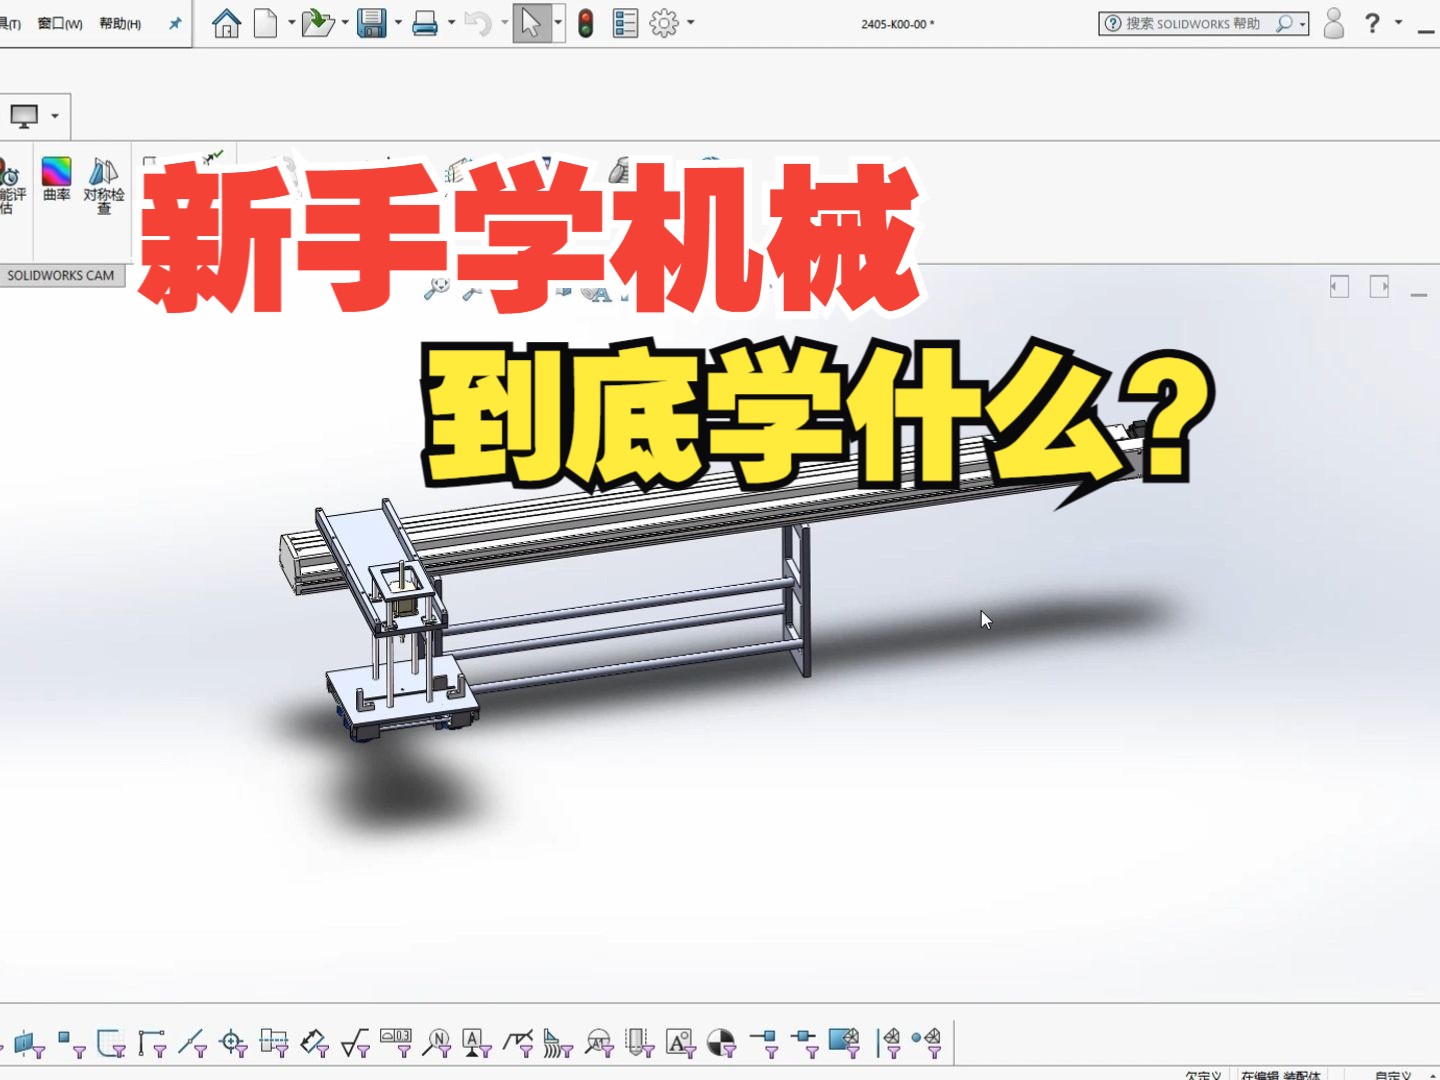
Task: Expand the search type dropdown arrow
Action: (1302, 24)
